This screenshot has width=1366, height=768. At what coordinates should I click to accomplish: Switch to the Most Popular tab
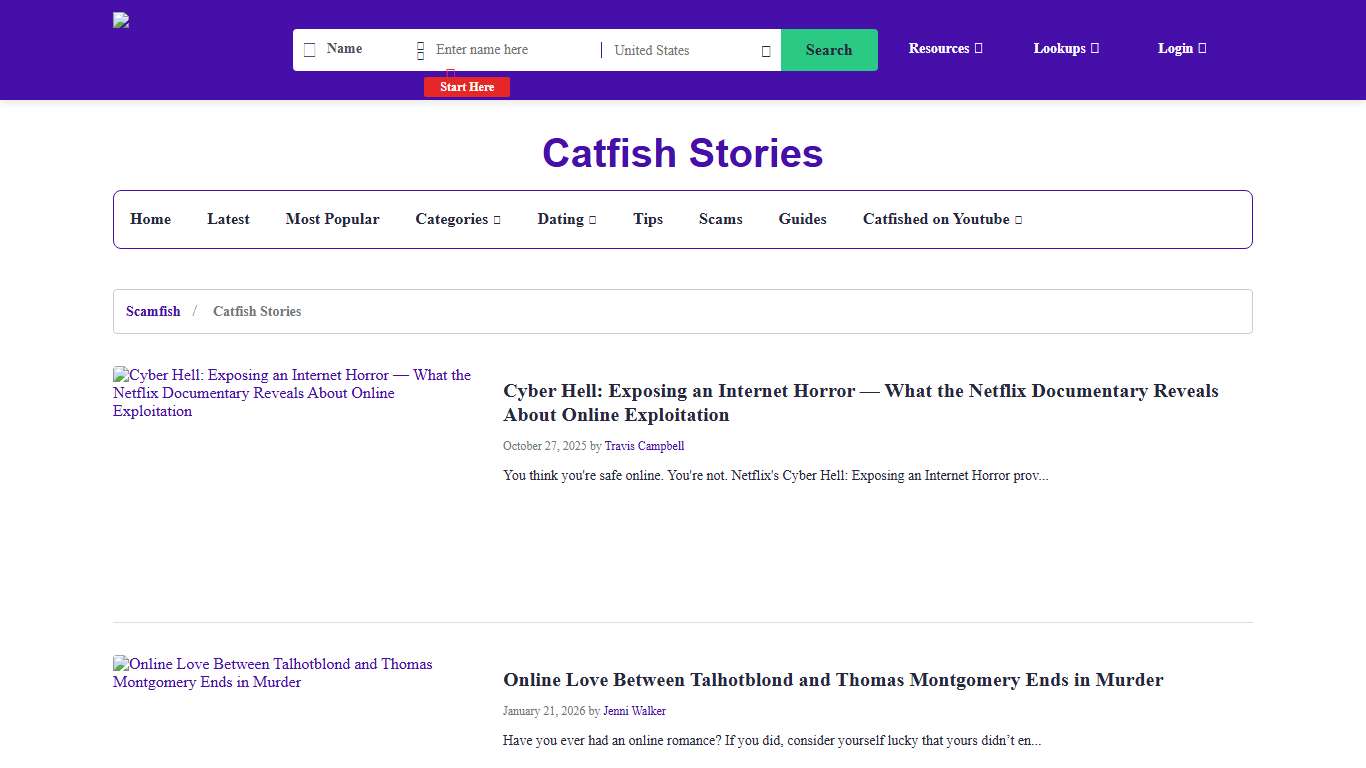[333, 219]
